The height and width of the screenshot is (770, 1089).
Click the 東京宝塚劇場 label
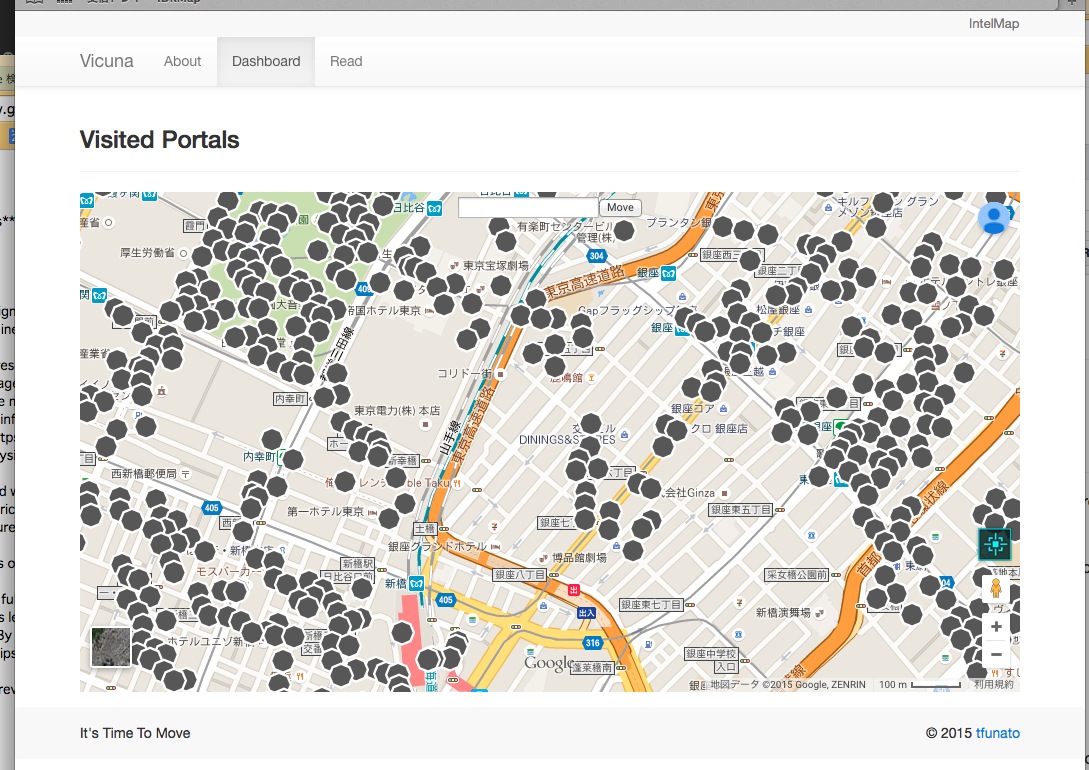[495, 265]
